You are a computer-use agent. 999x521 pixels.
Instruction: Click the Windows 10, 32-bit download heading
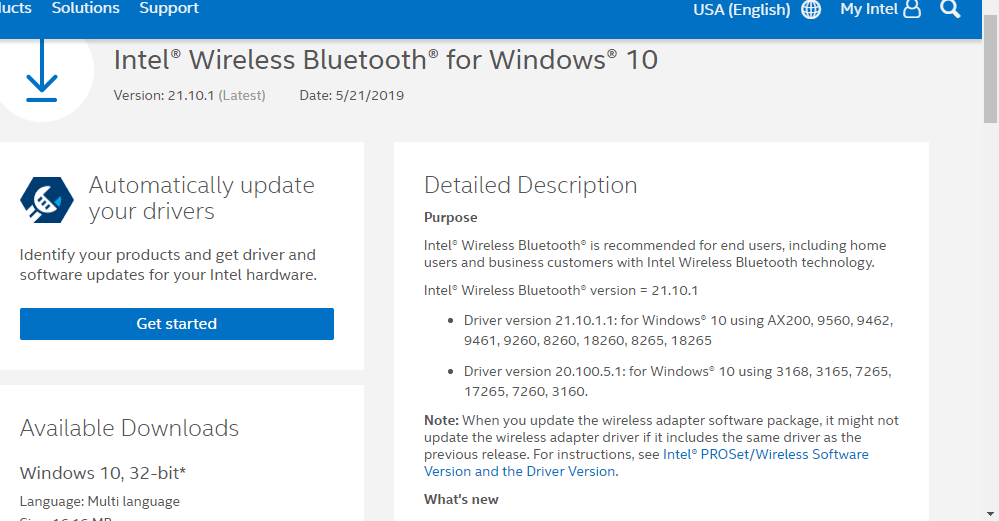click(x=103, y=472)
